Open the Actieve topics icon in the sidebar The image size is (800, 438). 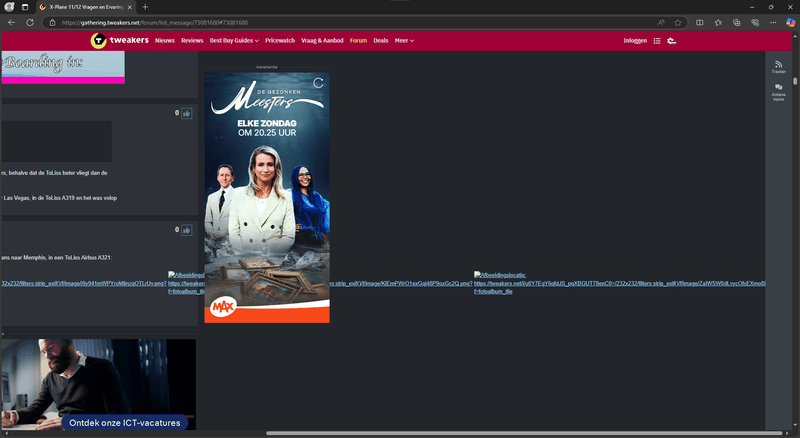pos(779,92)
